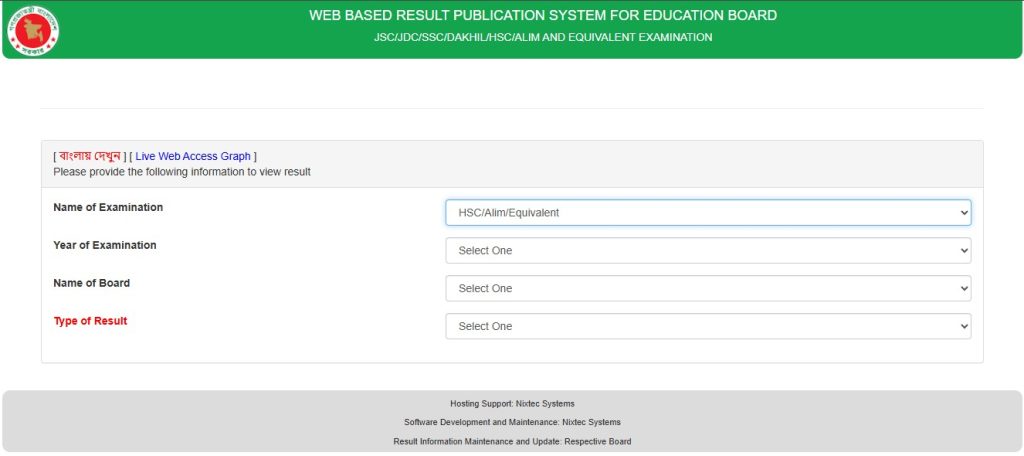
Task: Click 'Please provide the following information' text
Action: point(182,172)
